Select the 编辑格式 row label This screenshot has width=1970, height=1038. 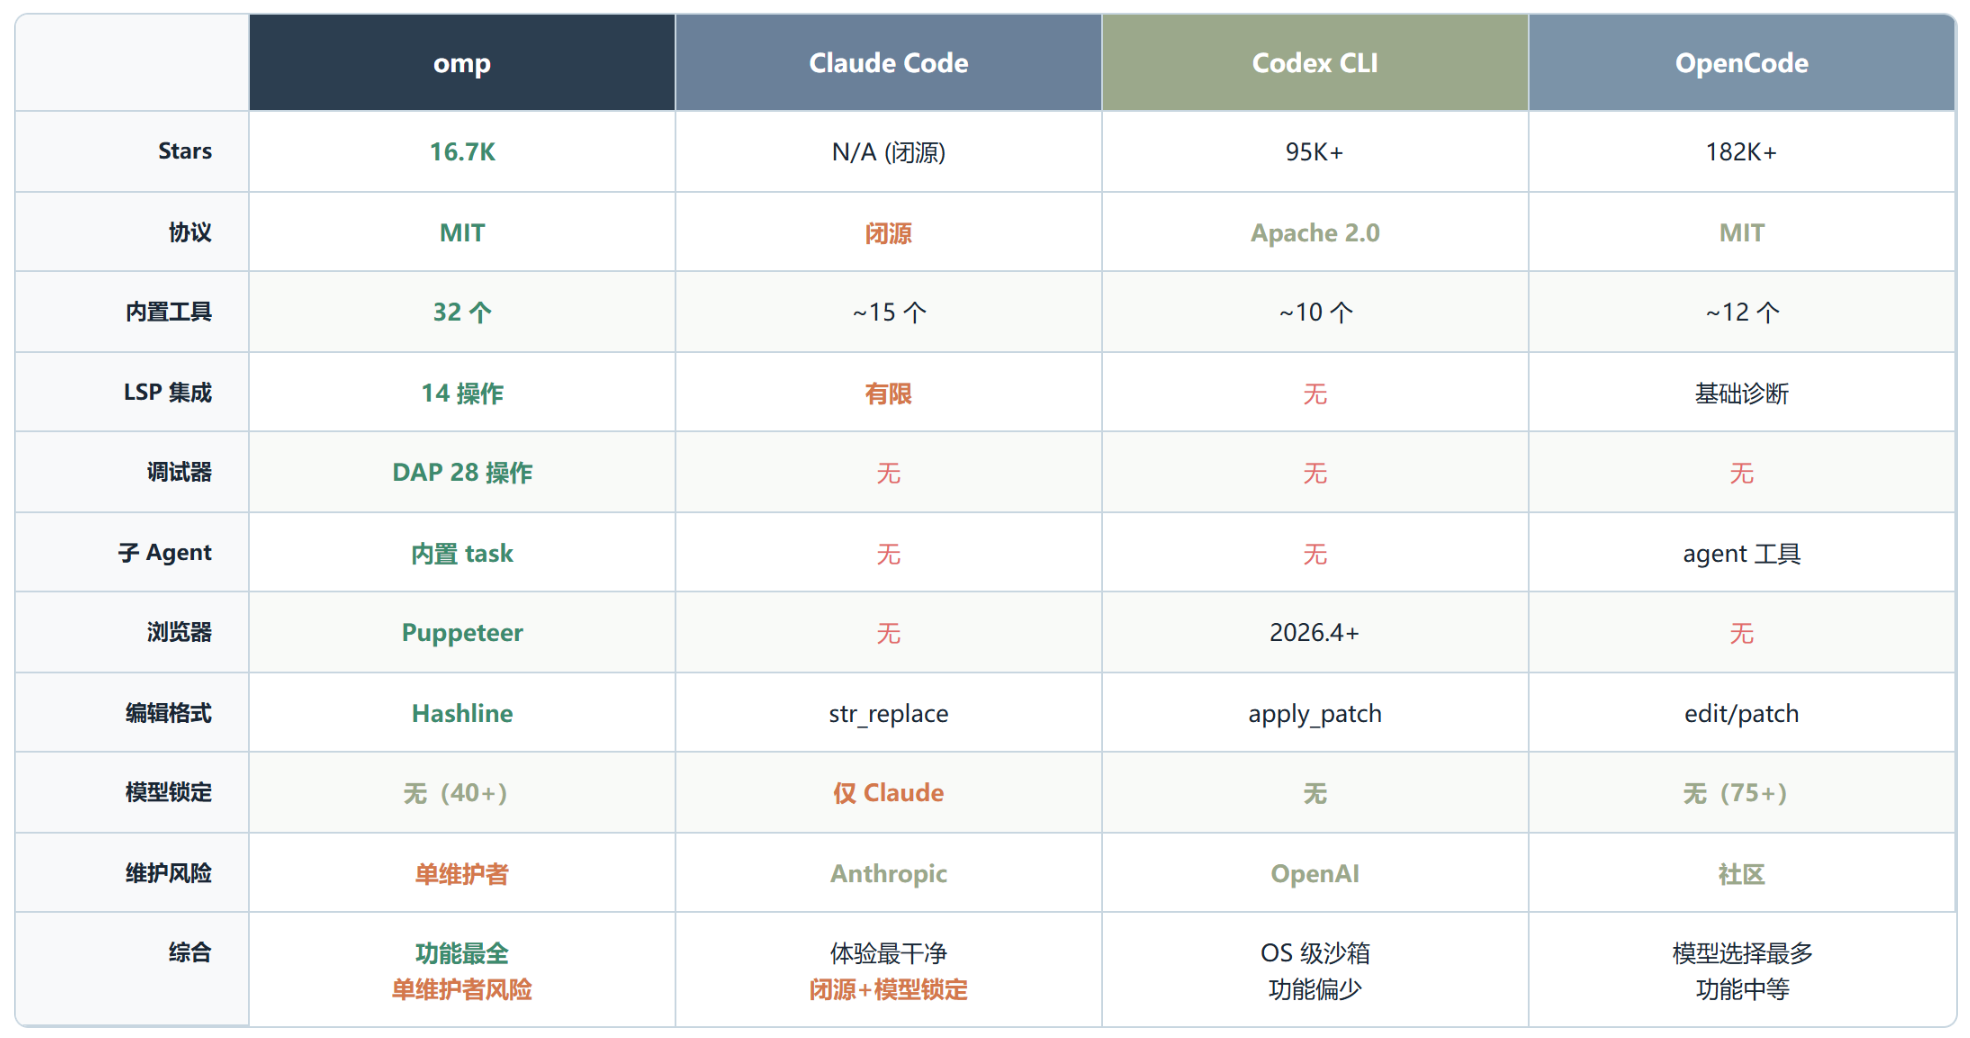click(169, 713)
